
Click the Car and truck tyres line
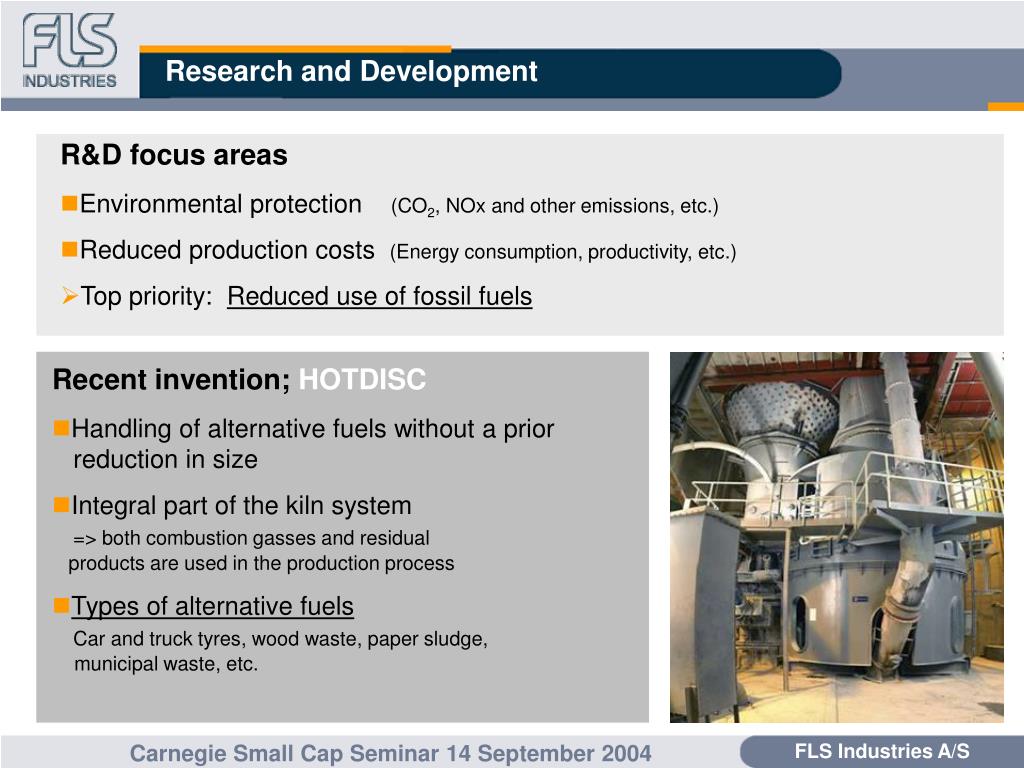280,639
